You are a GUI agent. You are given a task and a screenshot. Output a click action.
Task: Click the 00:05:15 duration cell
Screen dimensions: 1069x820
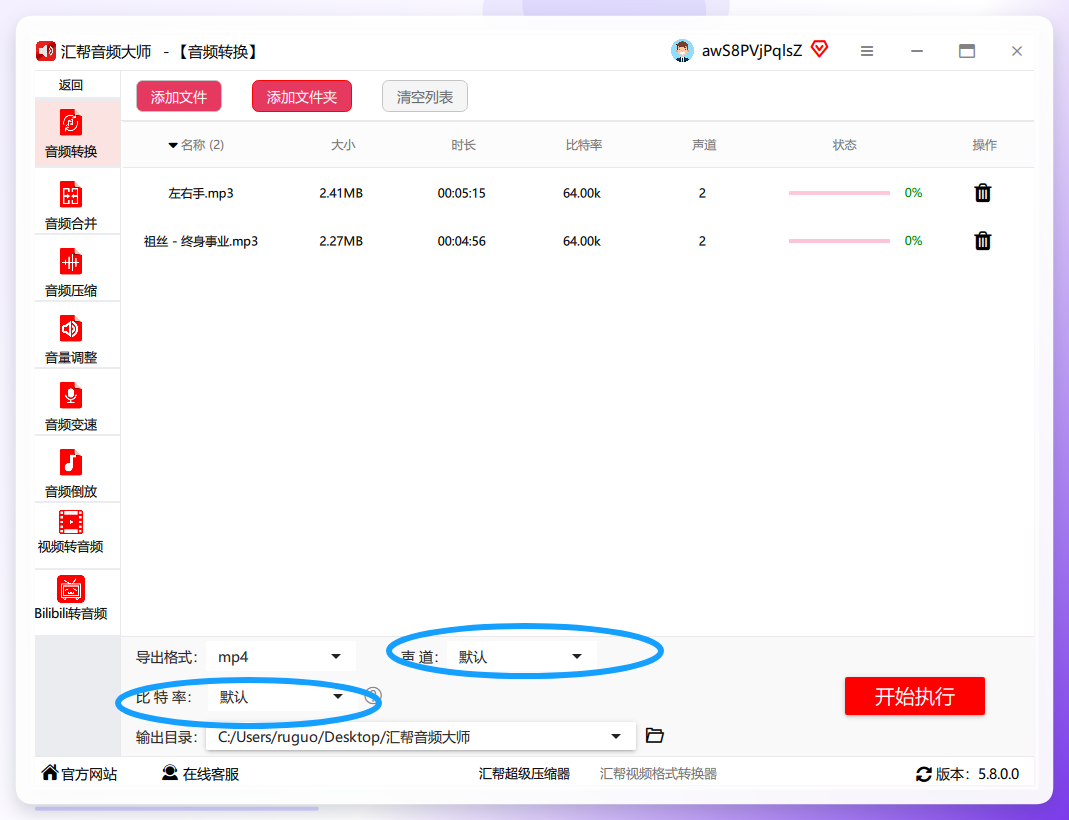(462, 193)
